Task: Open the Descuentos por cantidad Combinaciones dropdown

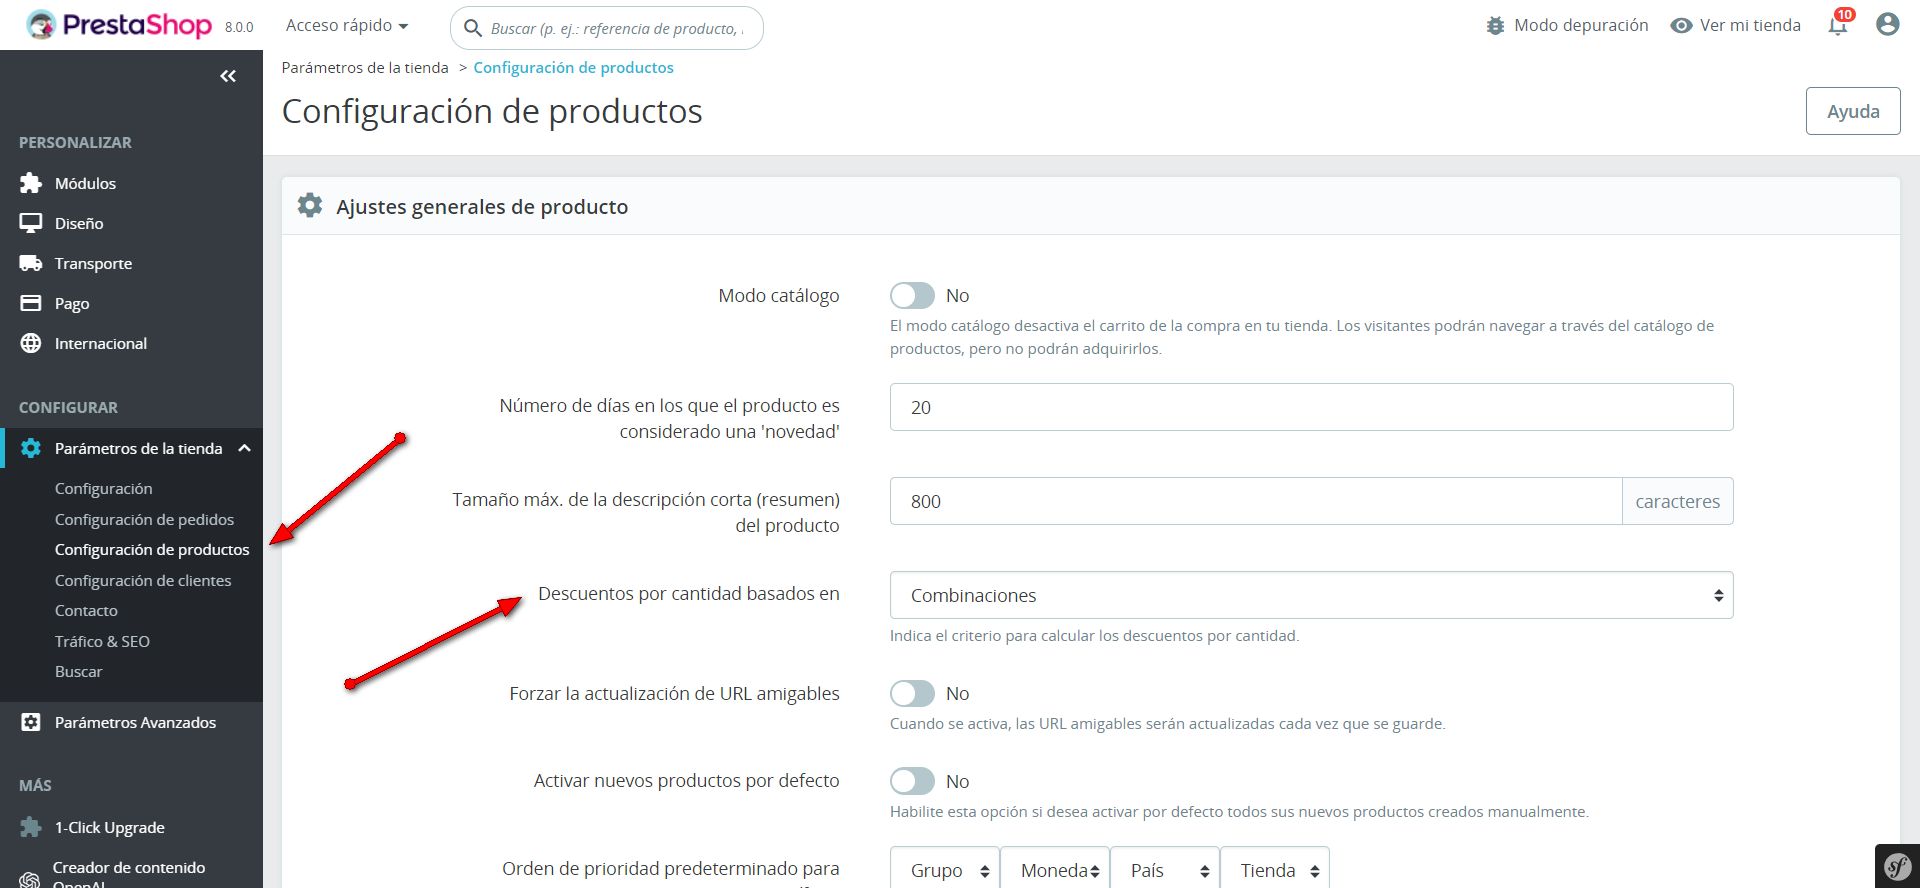Action: point(1311,595)
